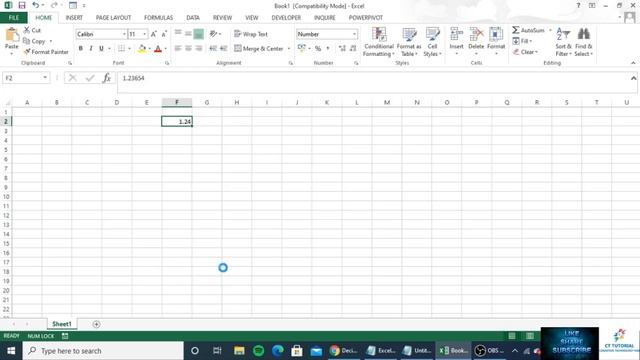This screenshot has height=360, width=640.
Task: Click the Save icon in quick access toolbar
Action: 22,5
